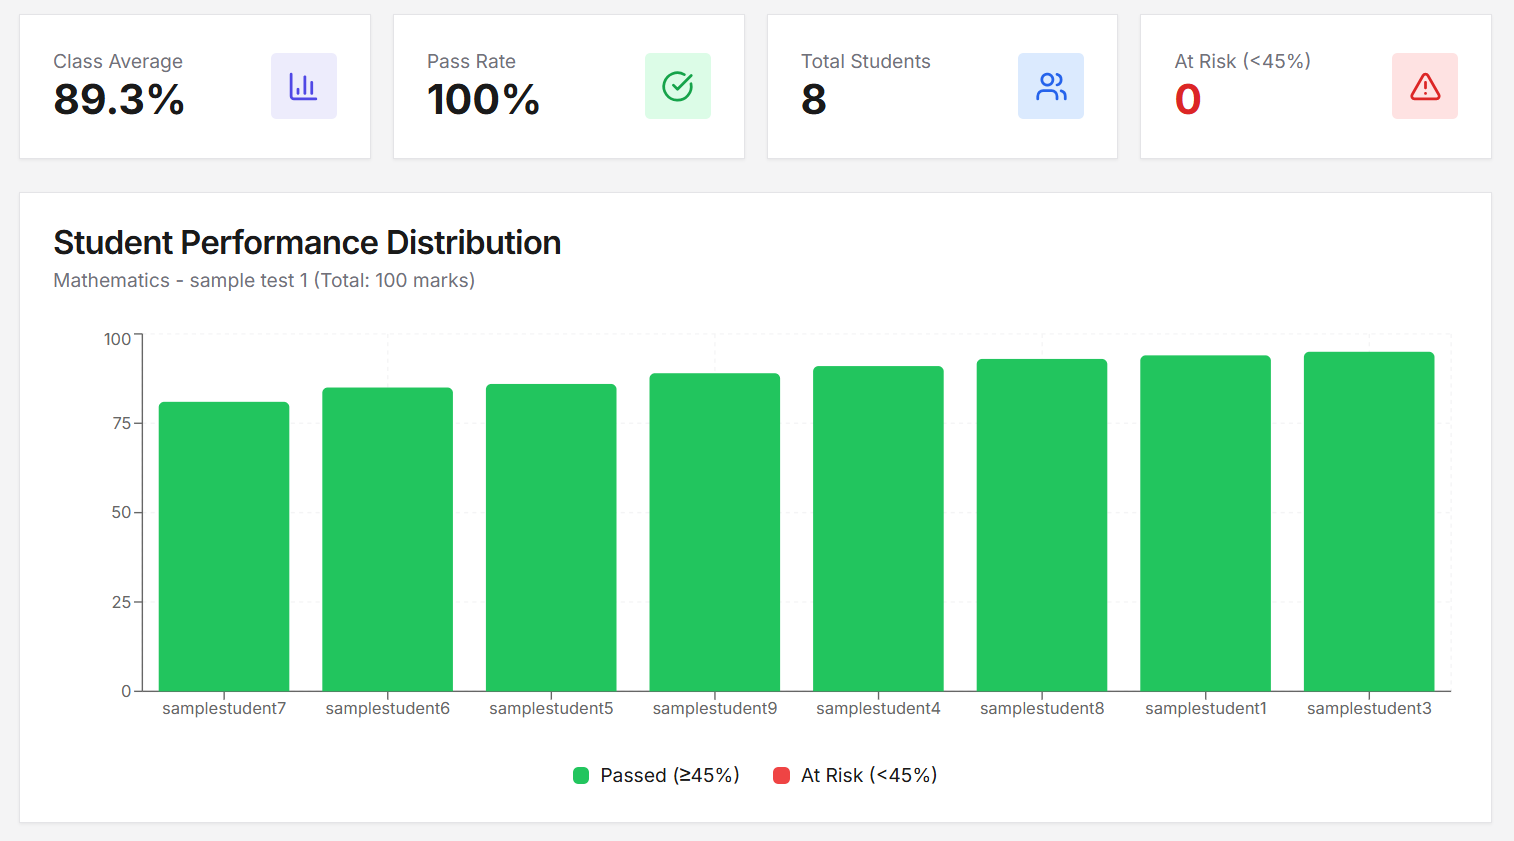The width and height of the screenshot is (1514, 841).
Task: Toggle the Passed (≥45%) legend entry
Action: pos(657,775)
